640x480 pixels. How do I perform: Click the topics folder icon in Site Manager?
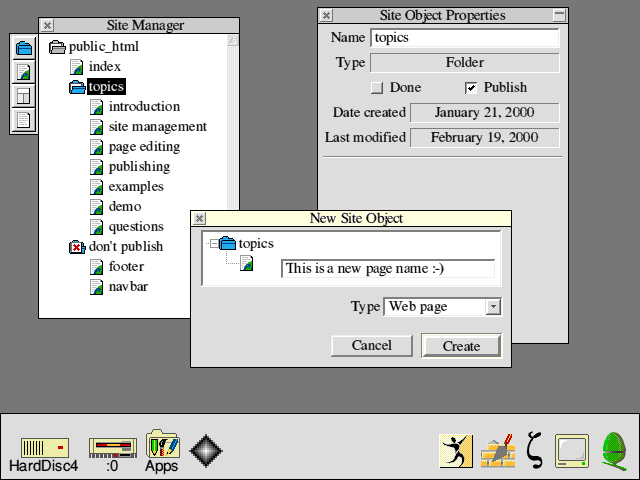tap(77, 87)
